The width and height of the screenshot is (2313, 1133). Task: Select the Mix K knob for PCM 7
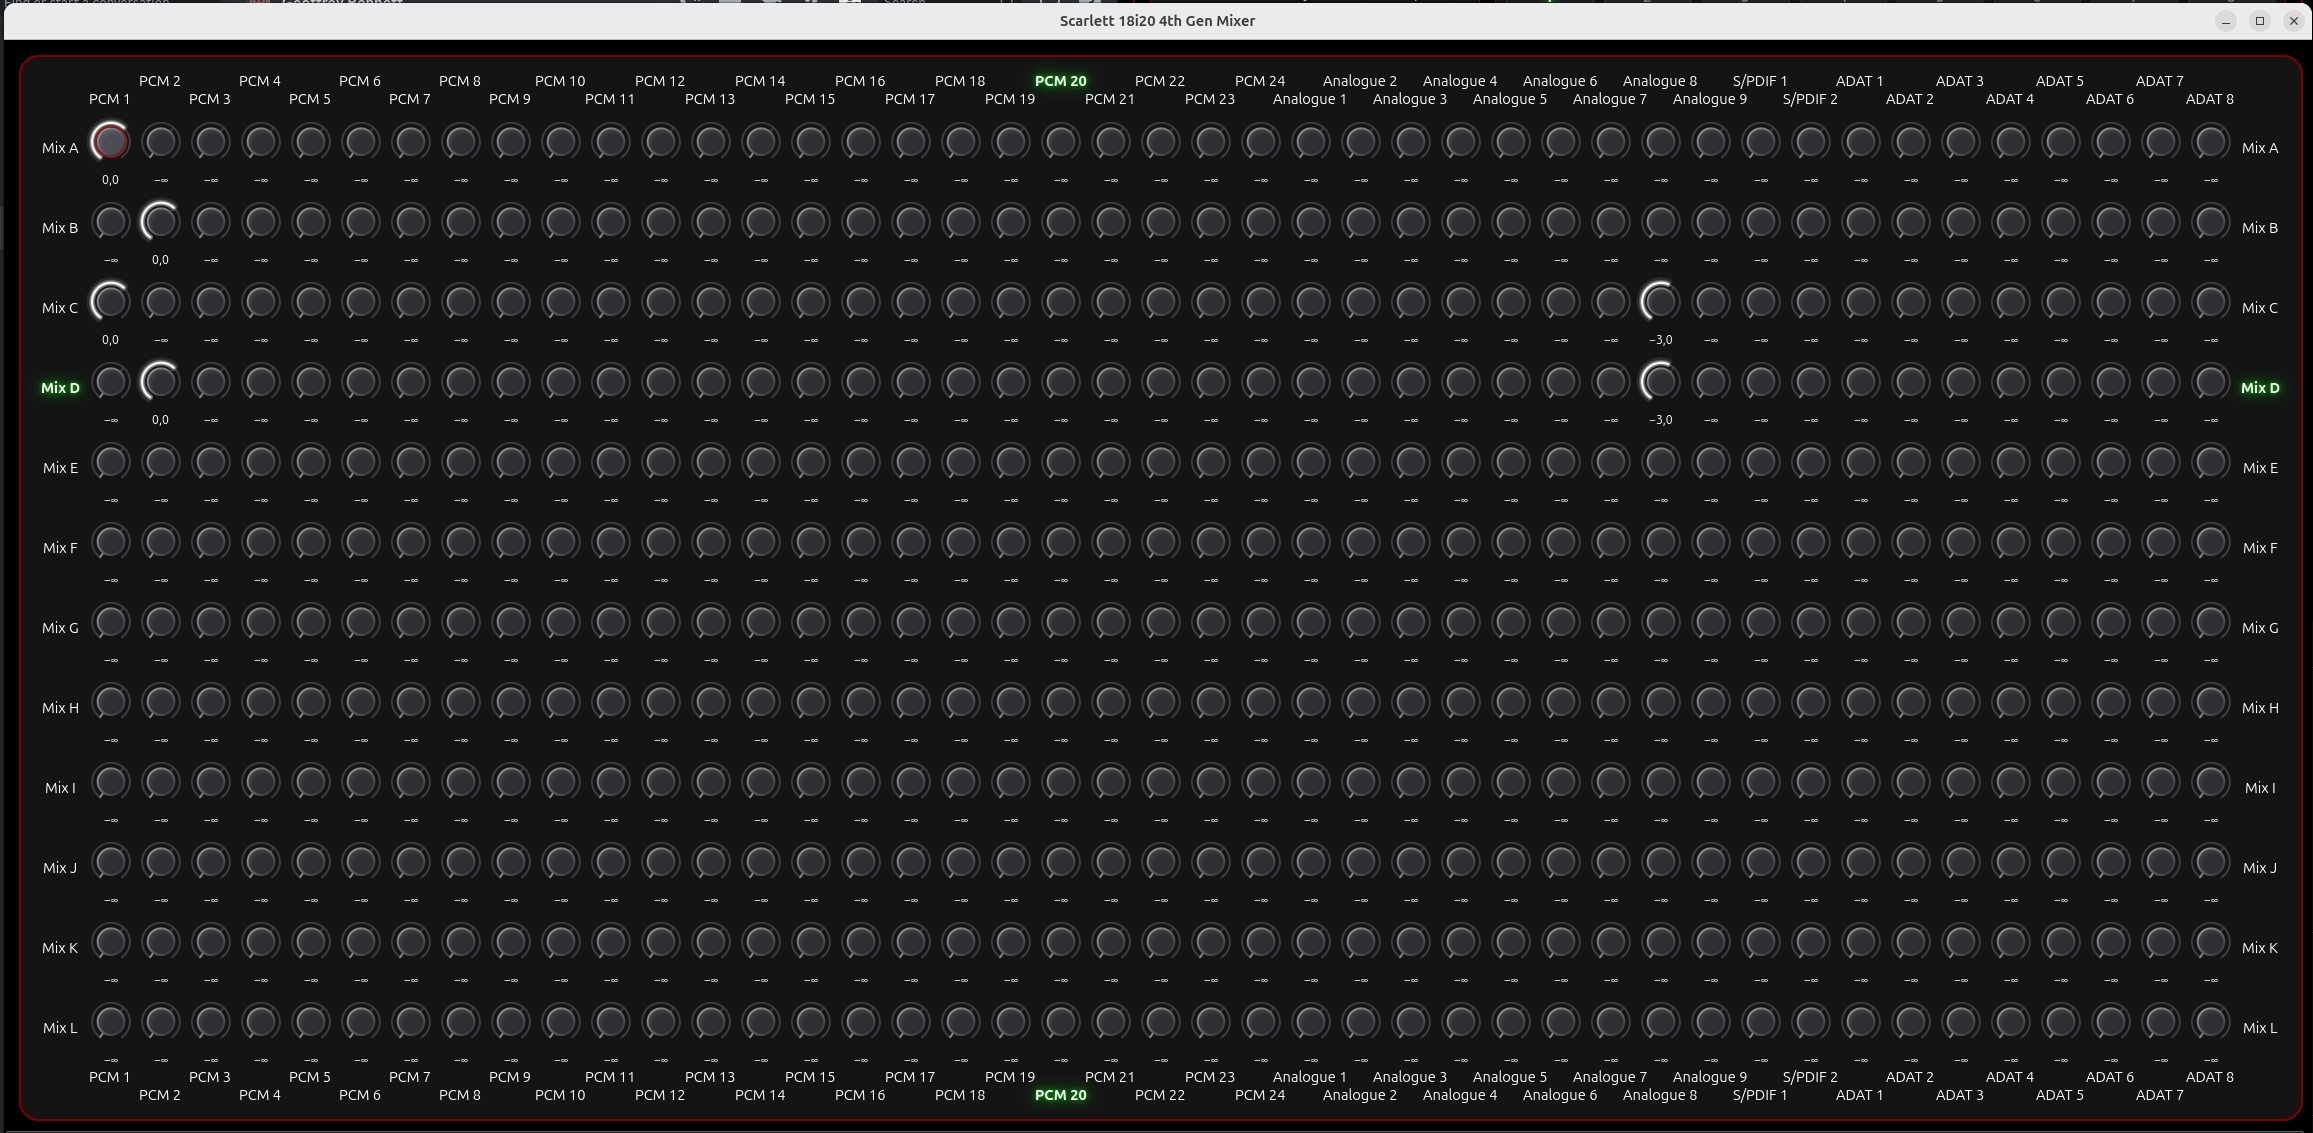pyautogui.click(x=410, y=942)
